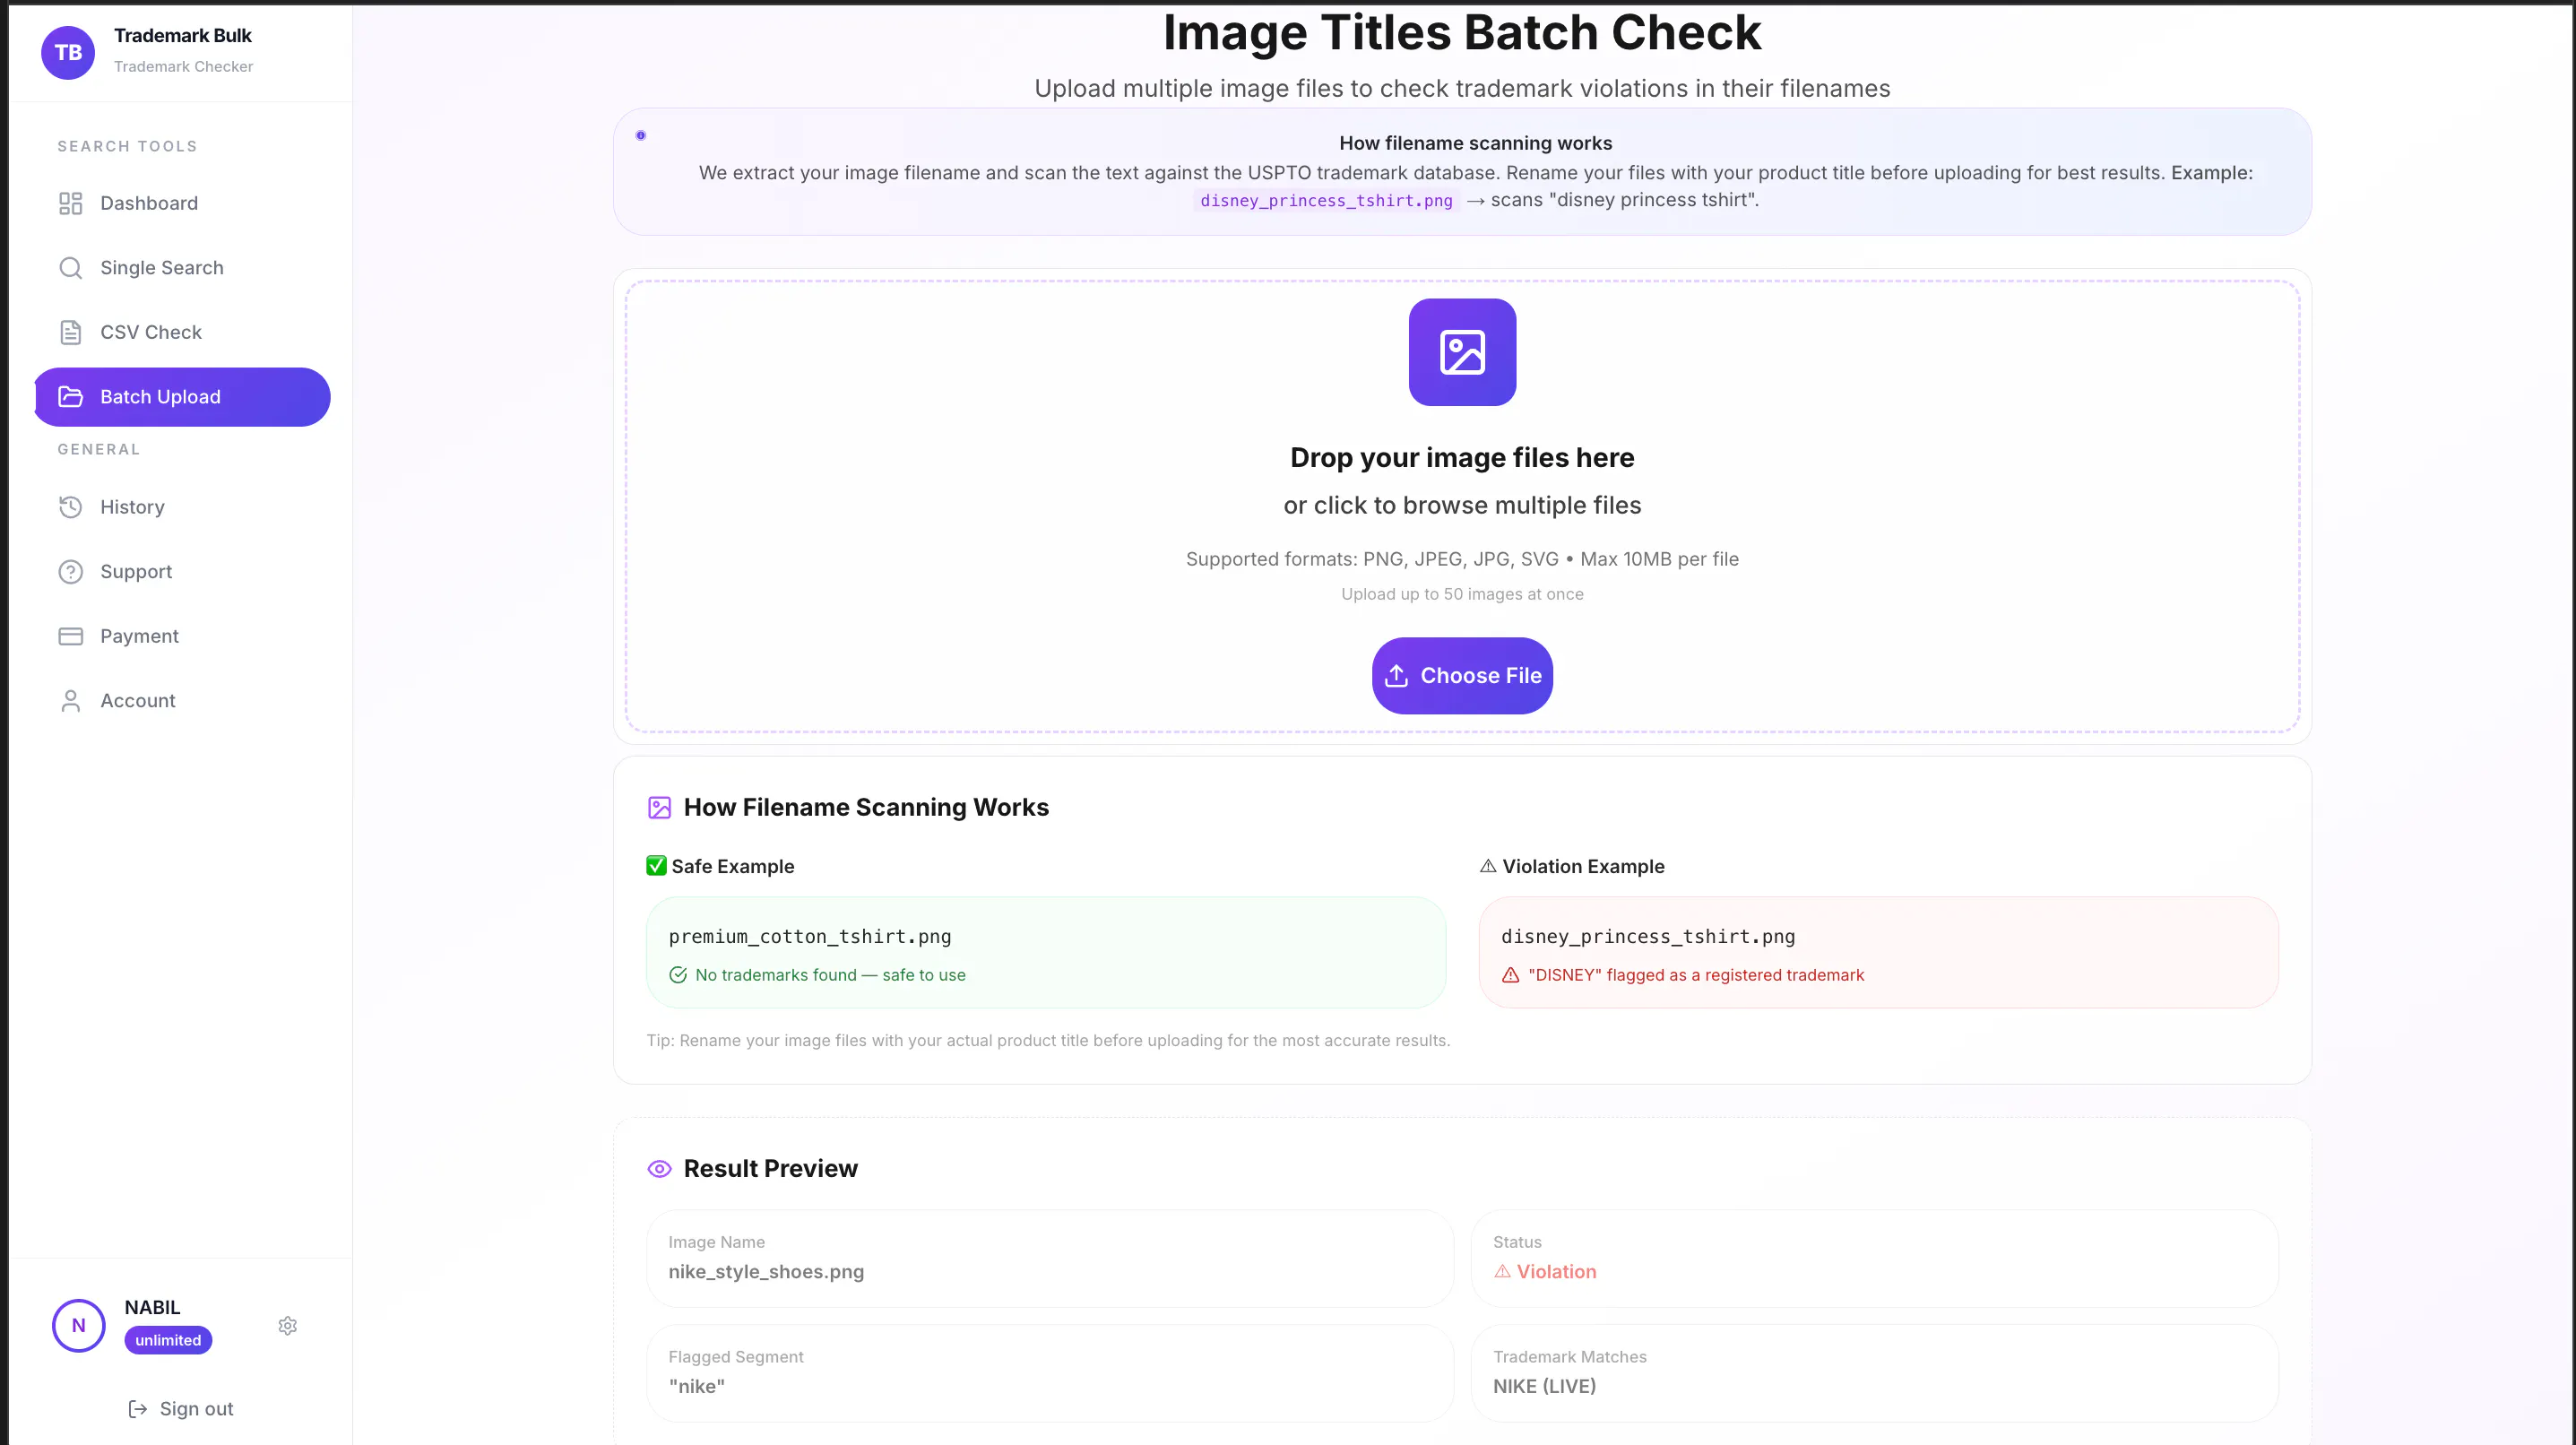Viewport: 2576px width, 1445px height.
Task: Click the info dot in filename scanning banner
Action: pos(641,135)
